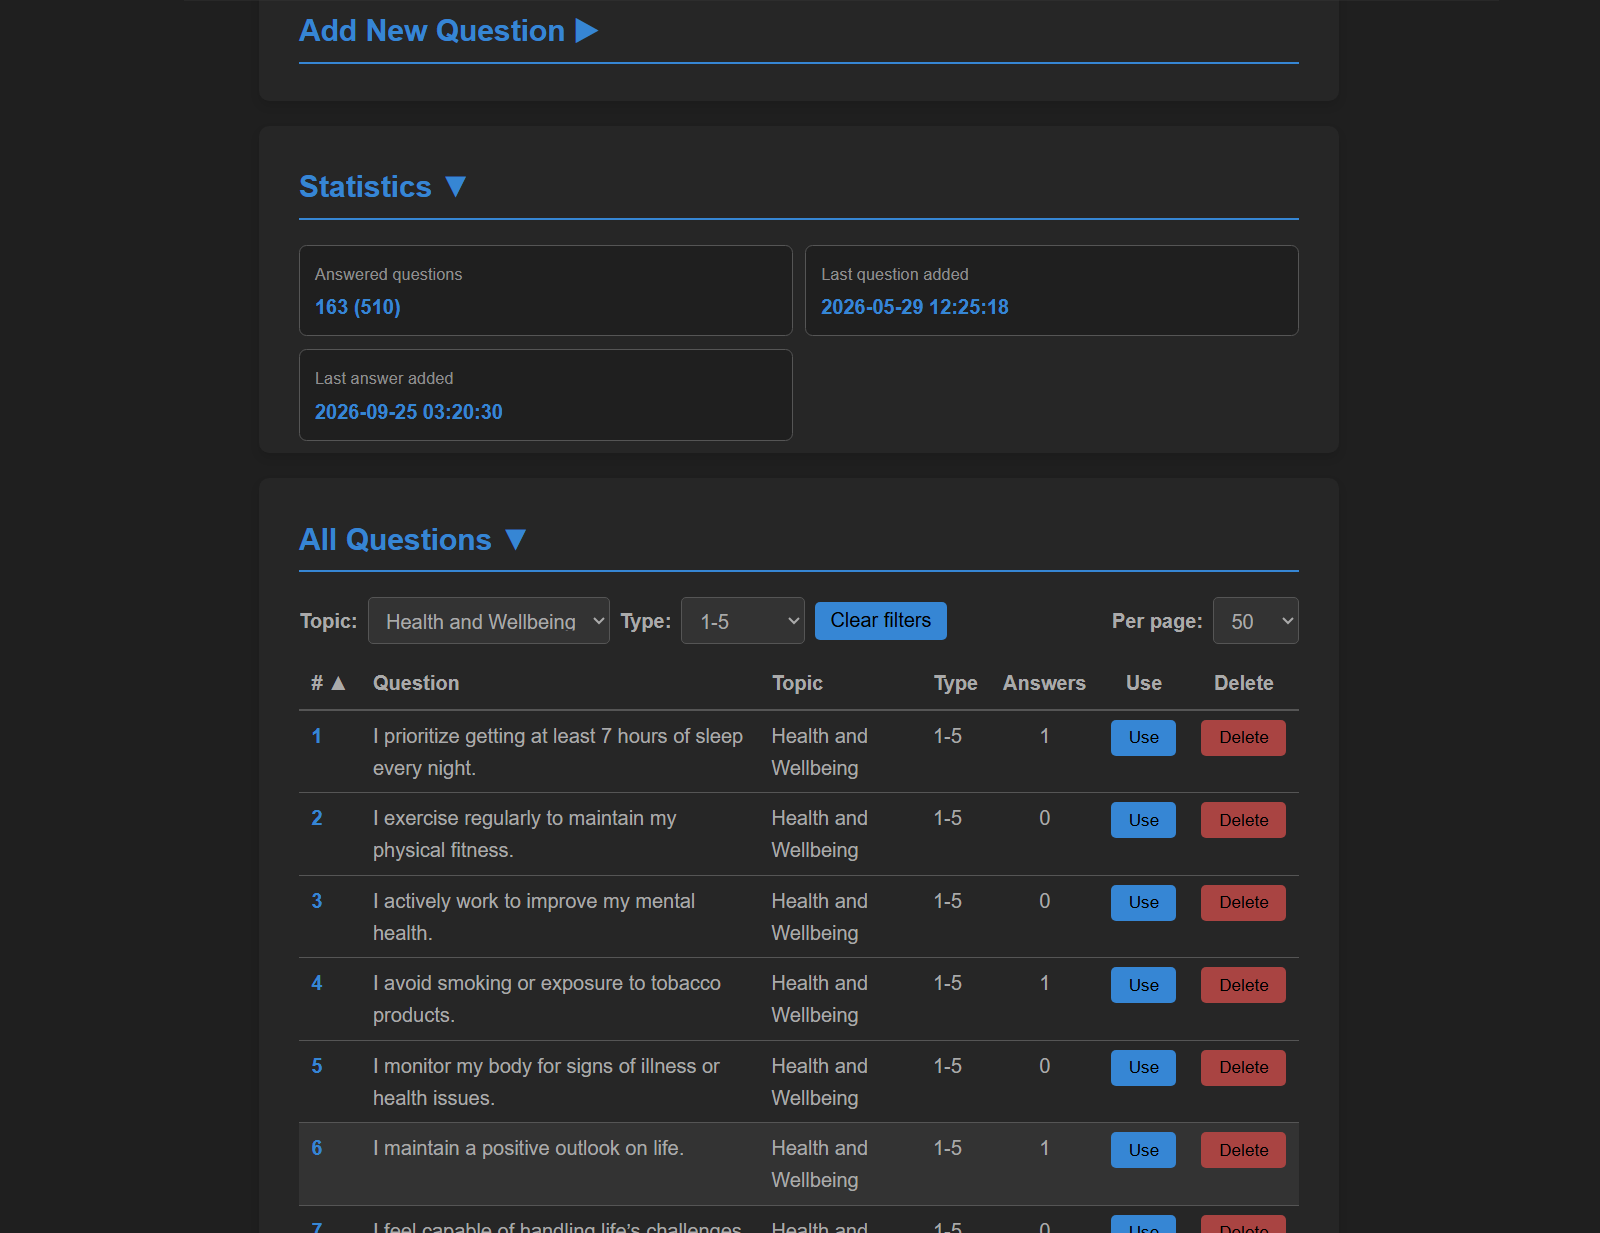Screen dimensions: 1600x1233
Task: Delete the question about a positive outlook
Action: (x=1243, y=1150)
